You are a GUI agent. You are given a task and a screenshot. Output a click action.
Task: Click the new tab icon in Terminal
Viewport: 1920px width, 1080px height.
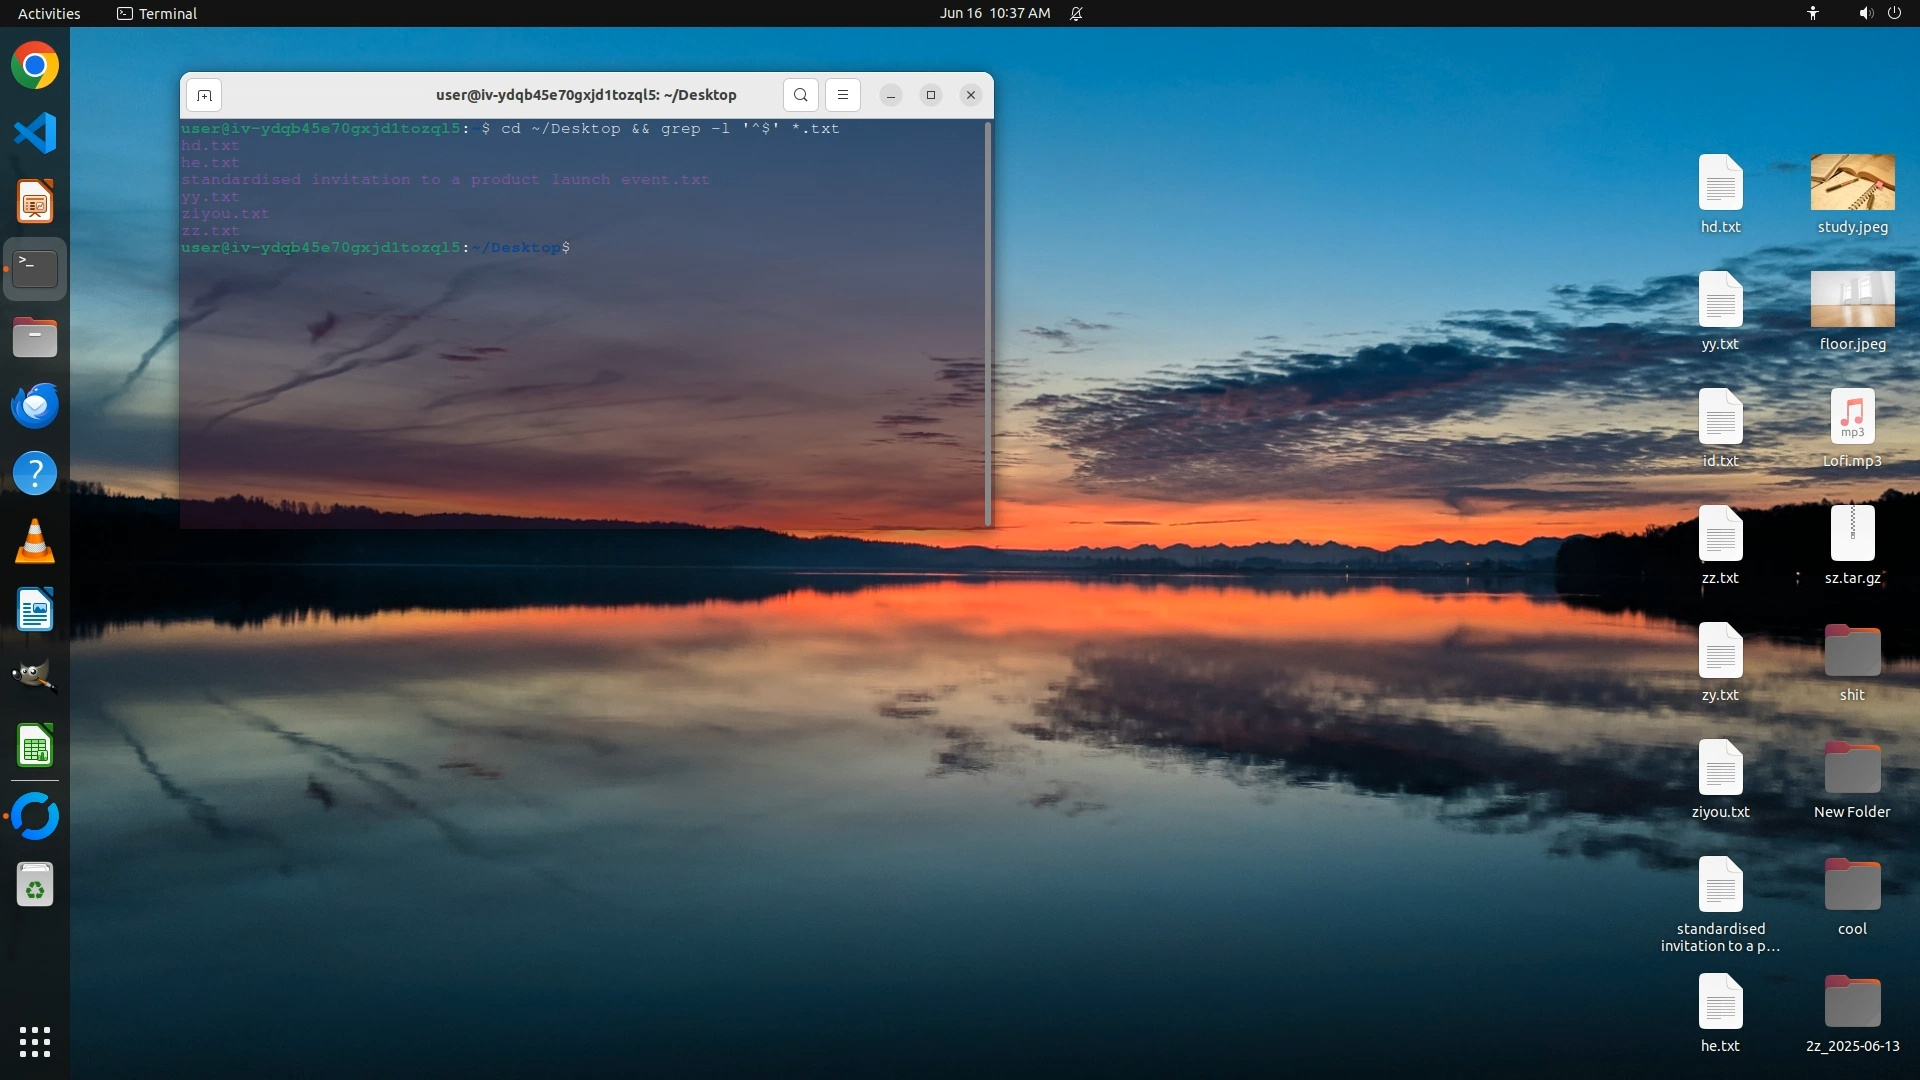204,95
